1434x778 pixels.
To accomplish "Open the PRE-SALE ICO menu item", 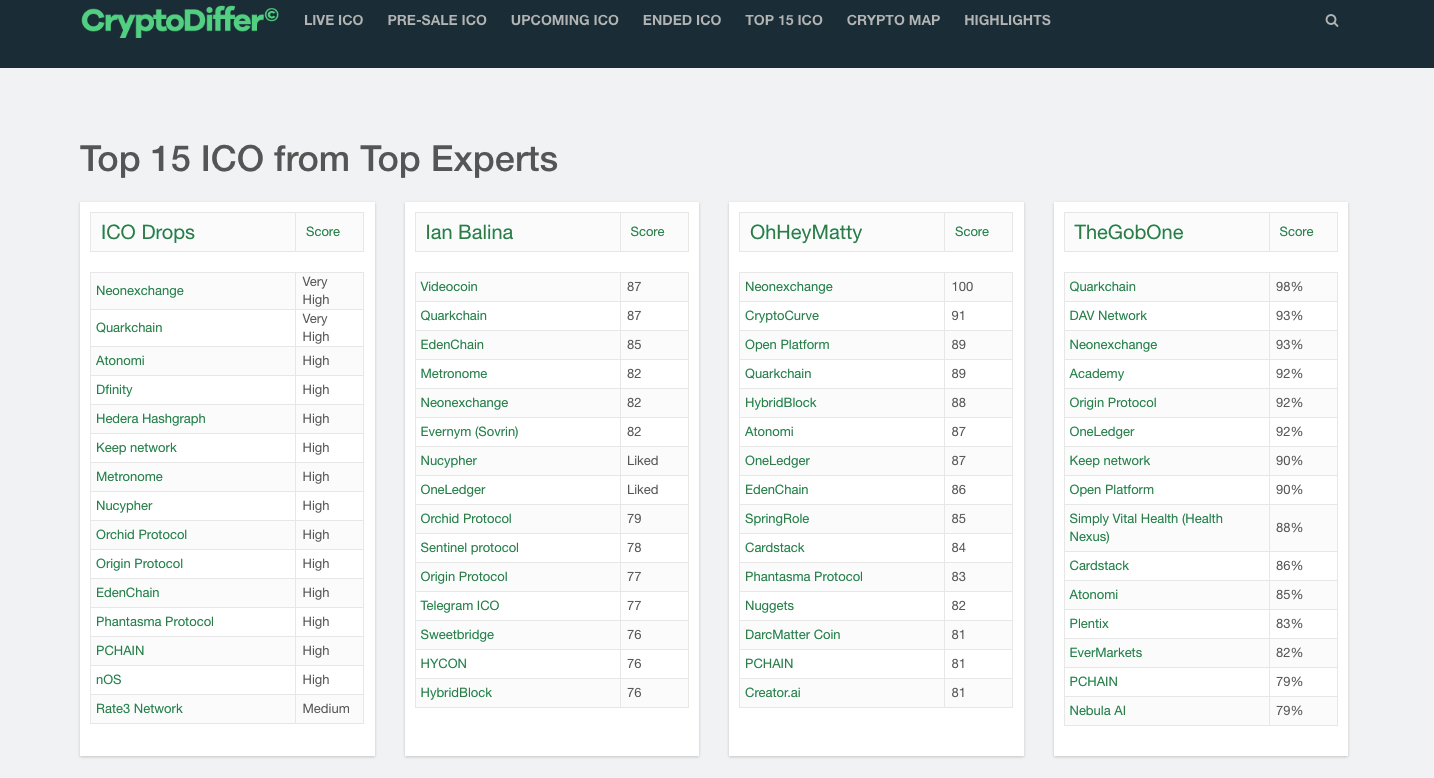I will [x=437, y=20].
